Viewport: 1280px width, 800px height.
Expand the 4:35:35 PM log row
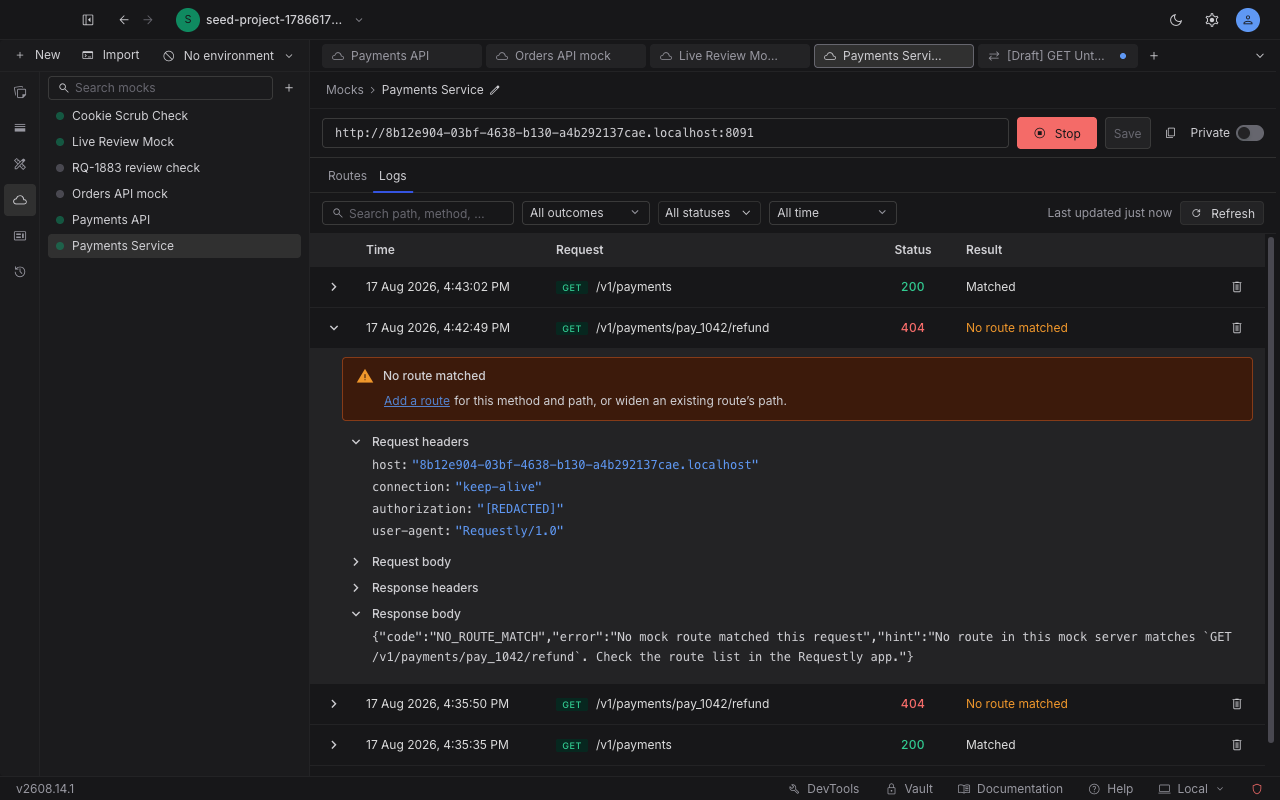tap(334, 745)
